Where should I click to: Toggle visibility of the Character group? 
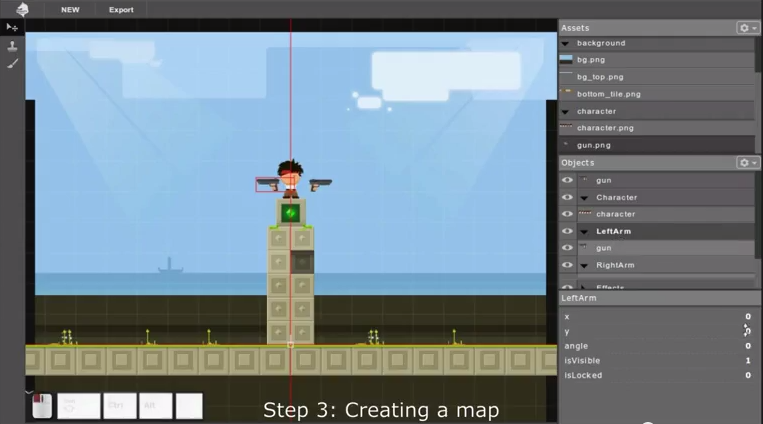567,197
